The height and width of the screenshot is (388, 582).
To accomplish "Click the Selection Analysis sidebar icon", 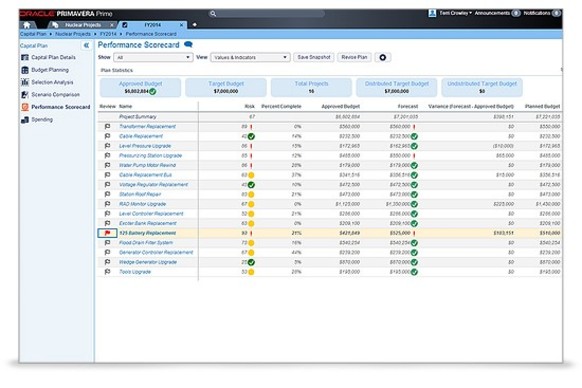I will click(x=25, y=82).
